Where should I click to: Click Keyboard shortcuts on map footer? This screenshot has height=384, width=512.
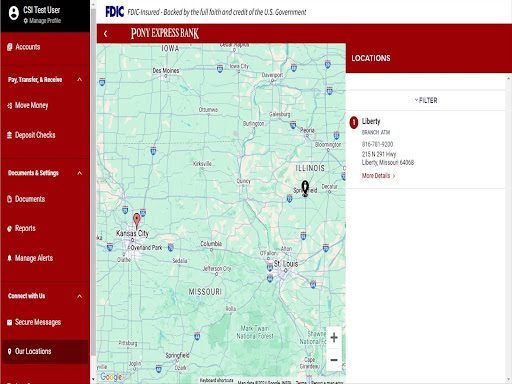[216, 380]
